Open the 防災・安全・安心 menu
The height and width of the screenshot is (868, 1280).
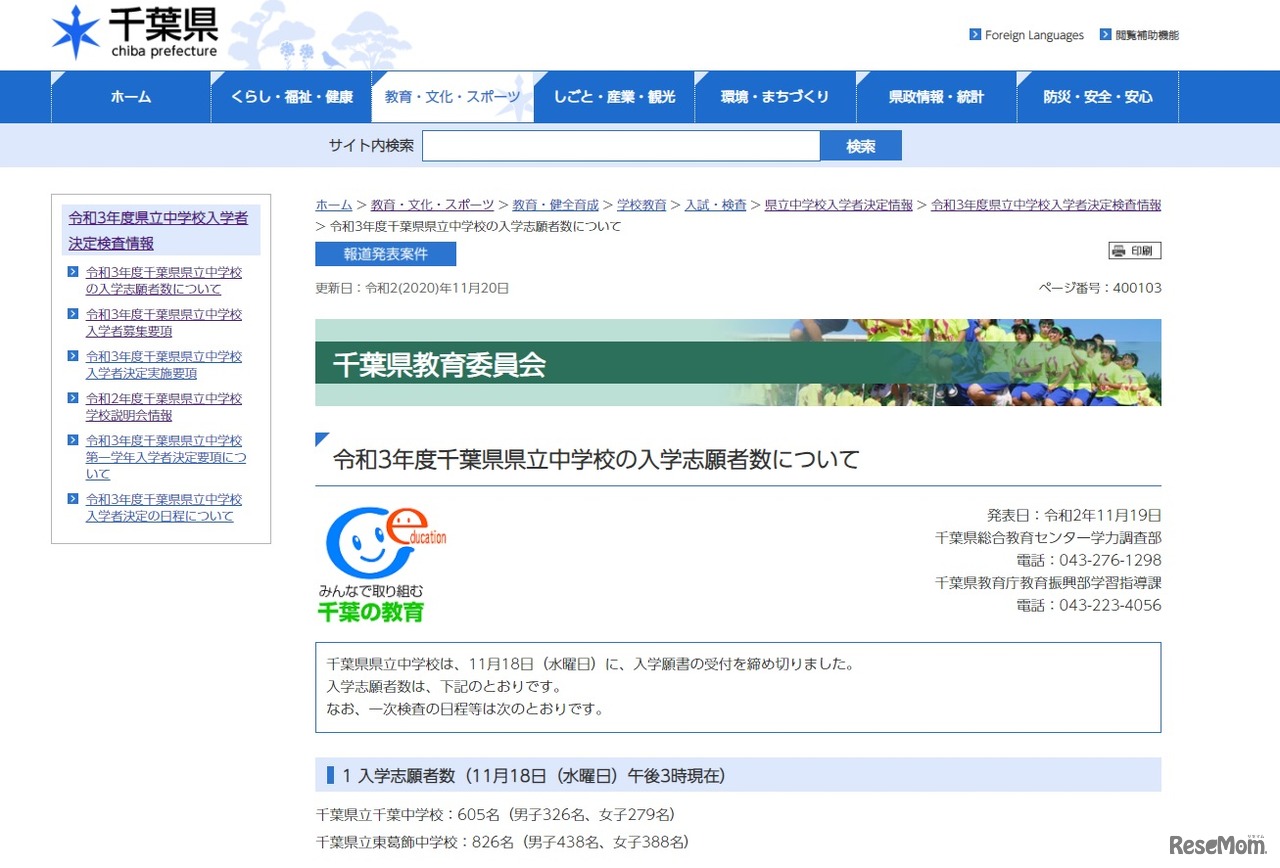tap(1097, 96)
